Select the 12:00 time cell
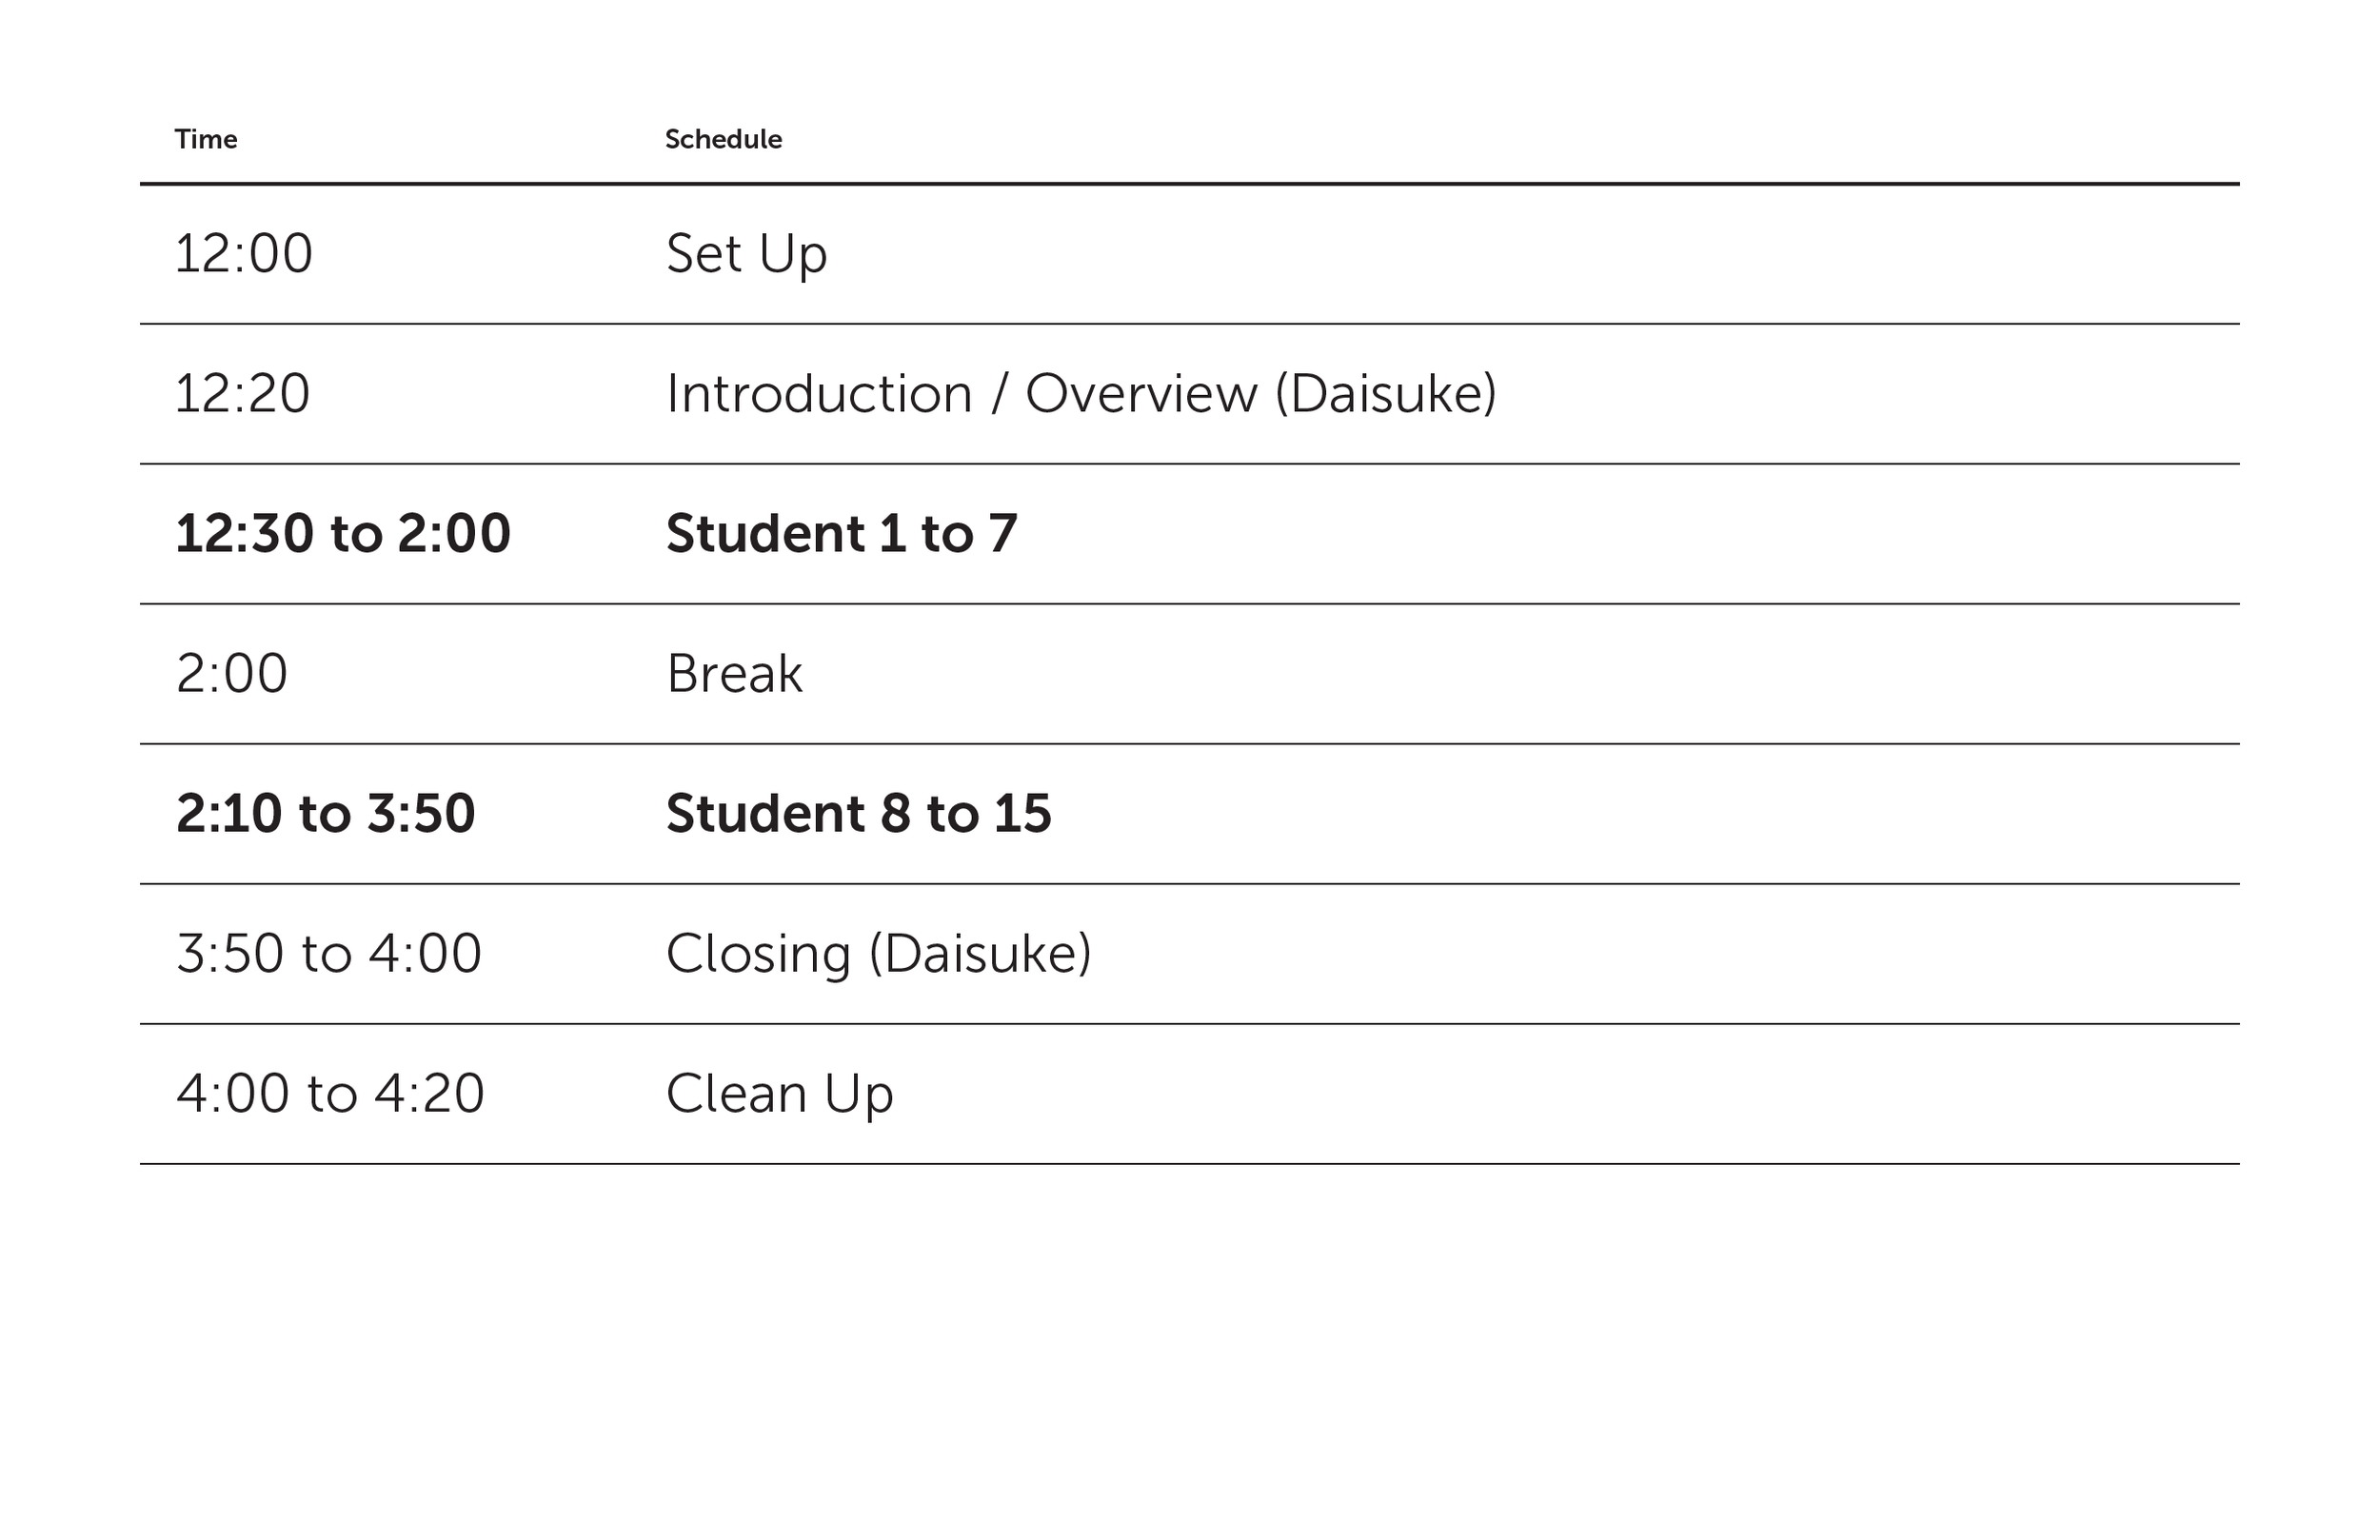Viewport: 2380px width, 1540px height. coord(244,253)
